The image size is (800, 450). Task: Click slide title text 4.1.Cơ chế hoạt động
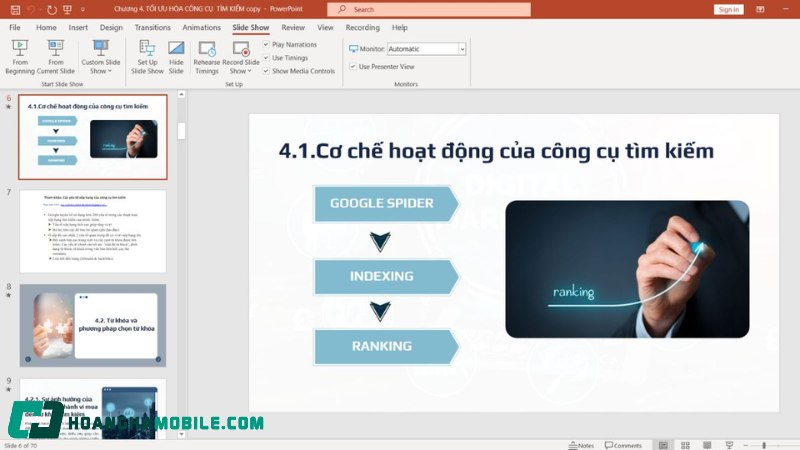point(496,151)
